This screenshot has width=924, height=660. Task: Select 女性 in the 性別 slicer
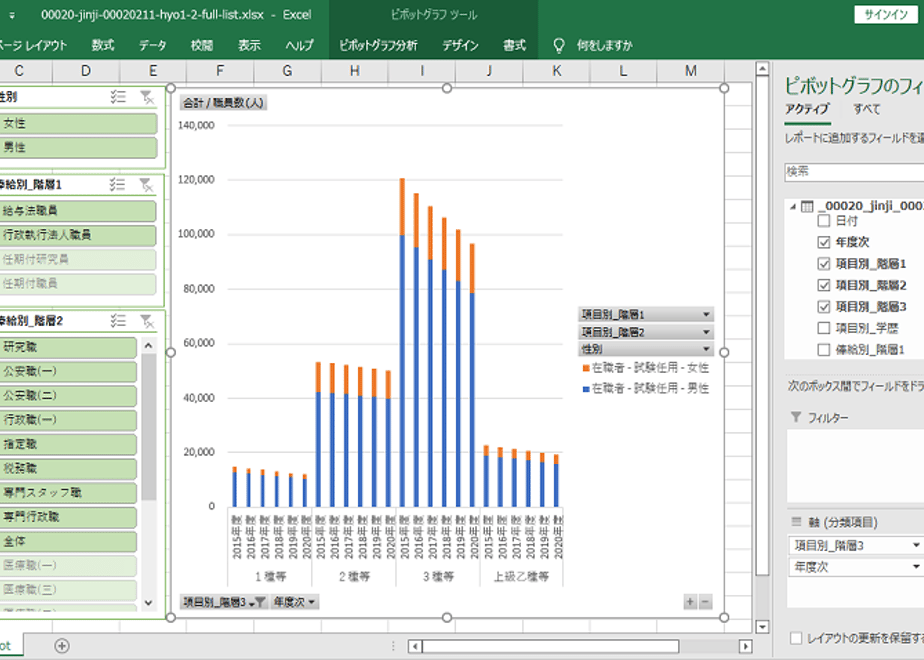pos(78,123)
